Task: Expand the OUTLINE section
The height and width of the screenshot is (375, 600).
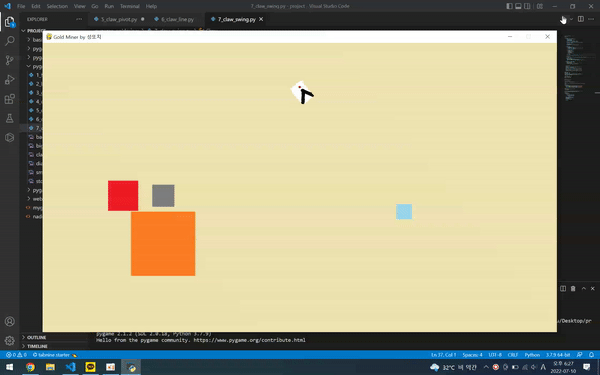Action: 36,337
